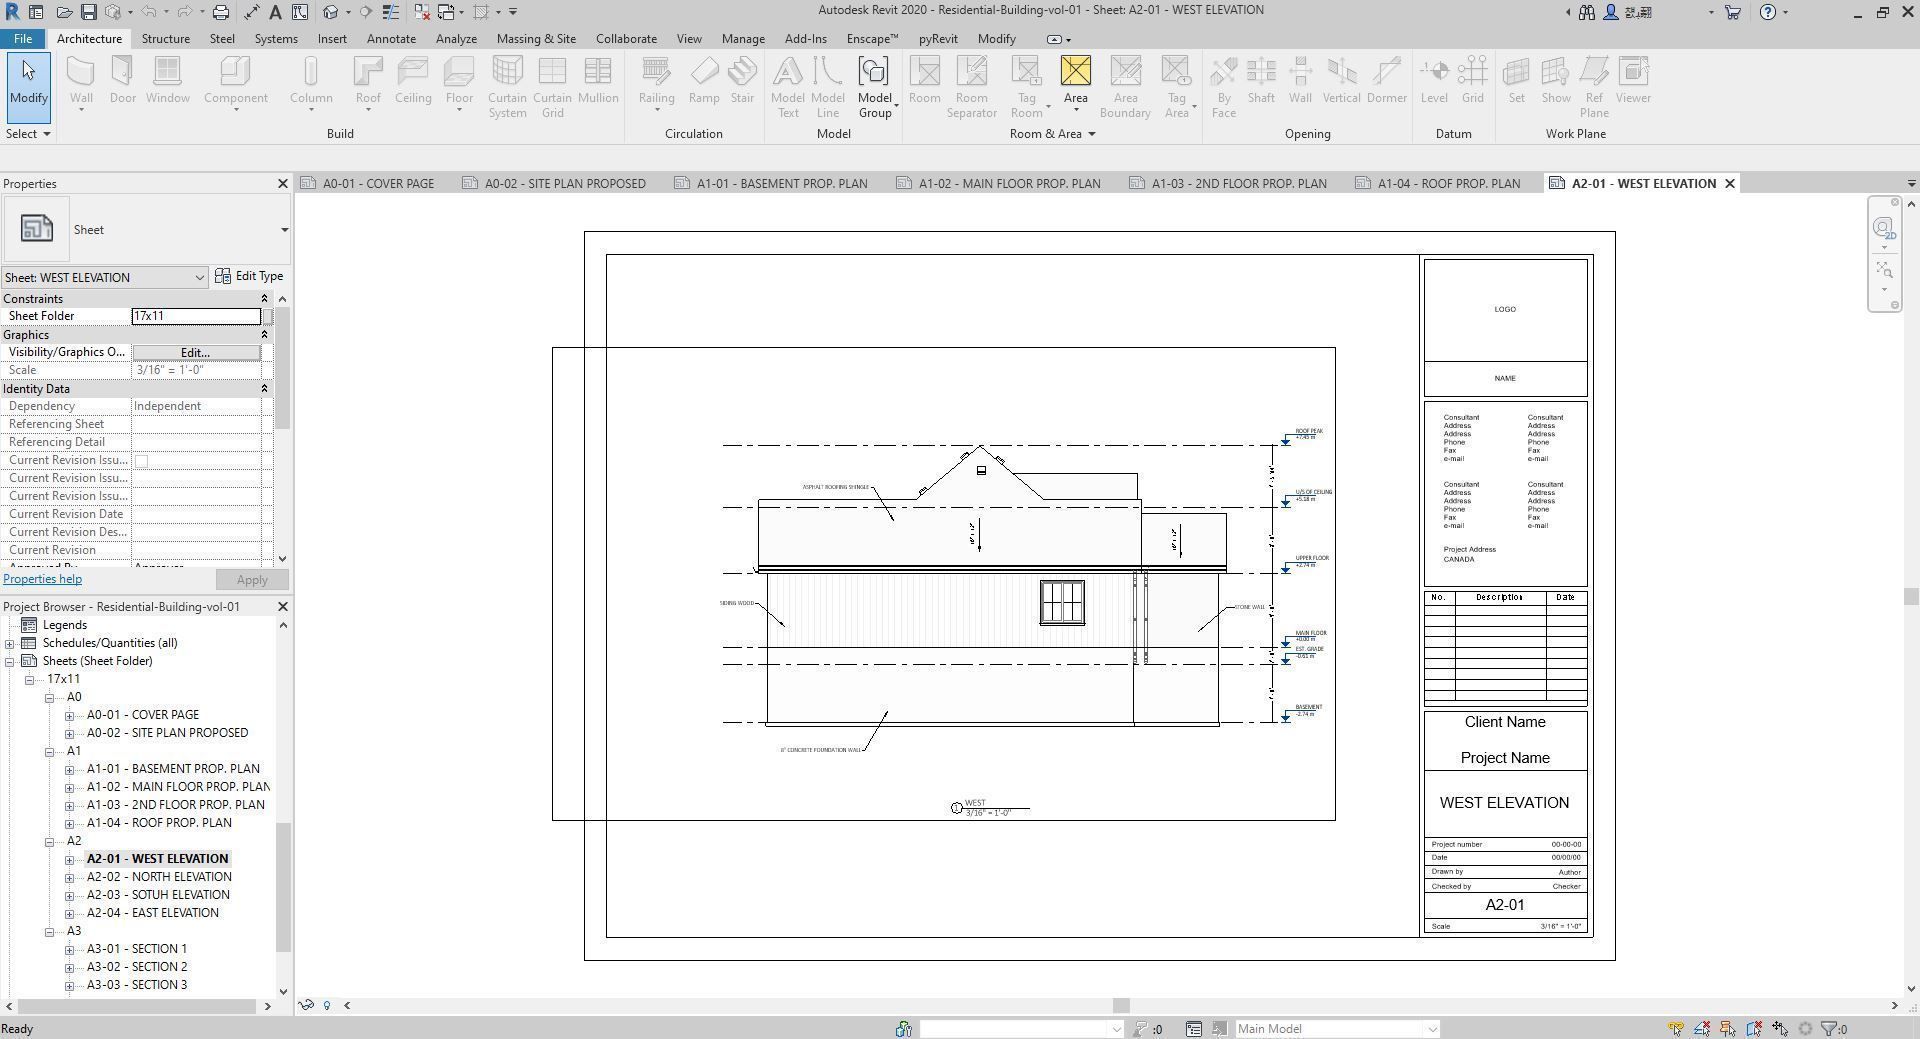1920x1039 pixels.
Task: Click the Apply button
Action: coord(252,580)
